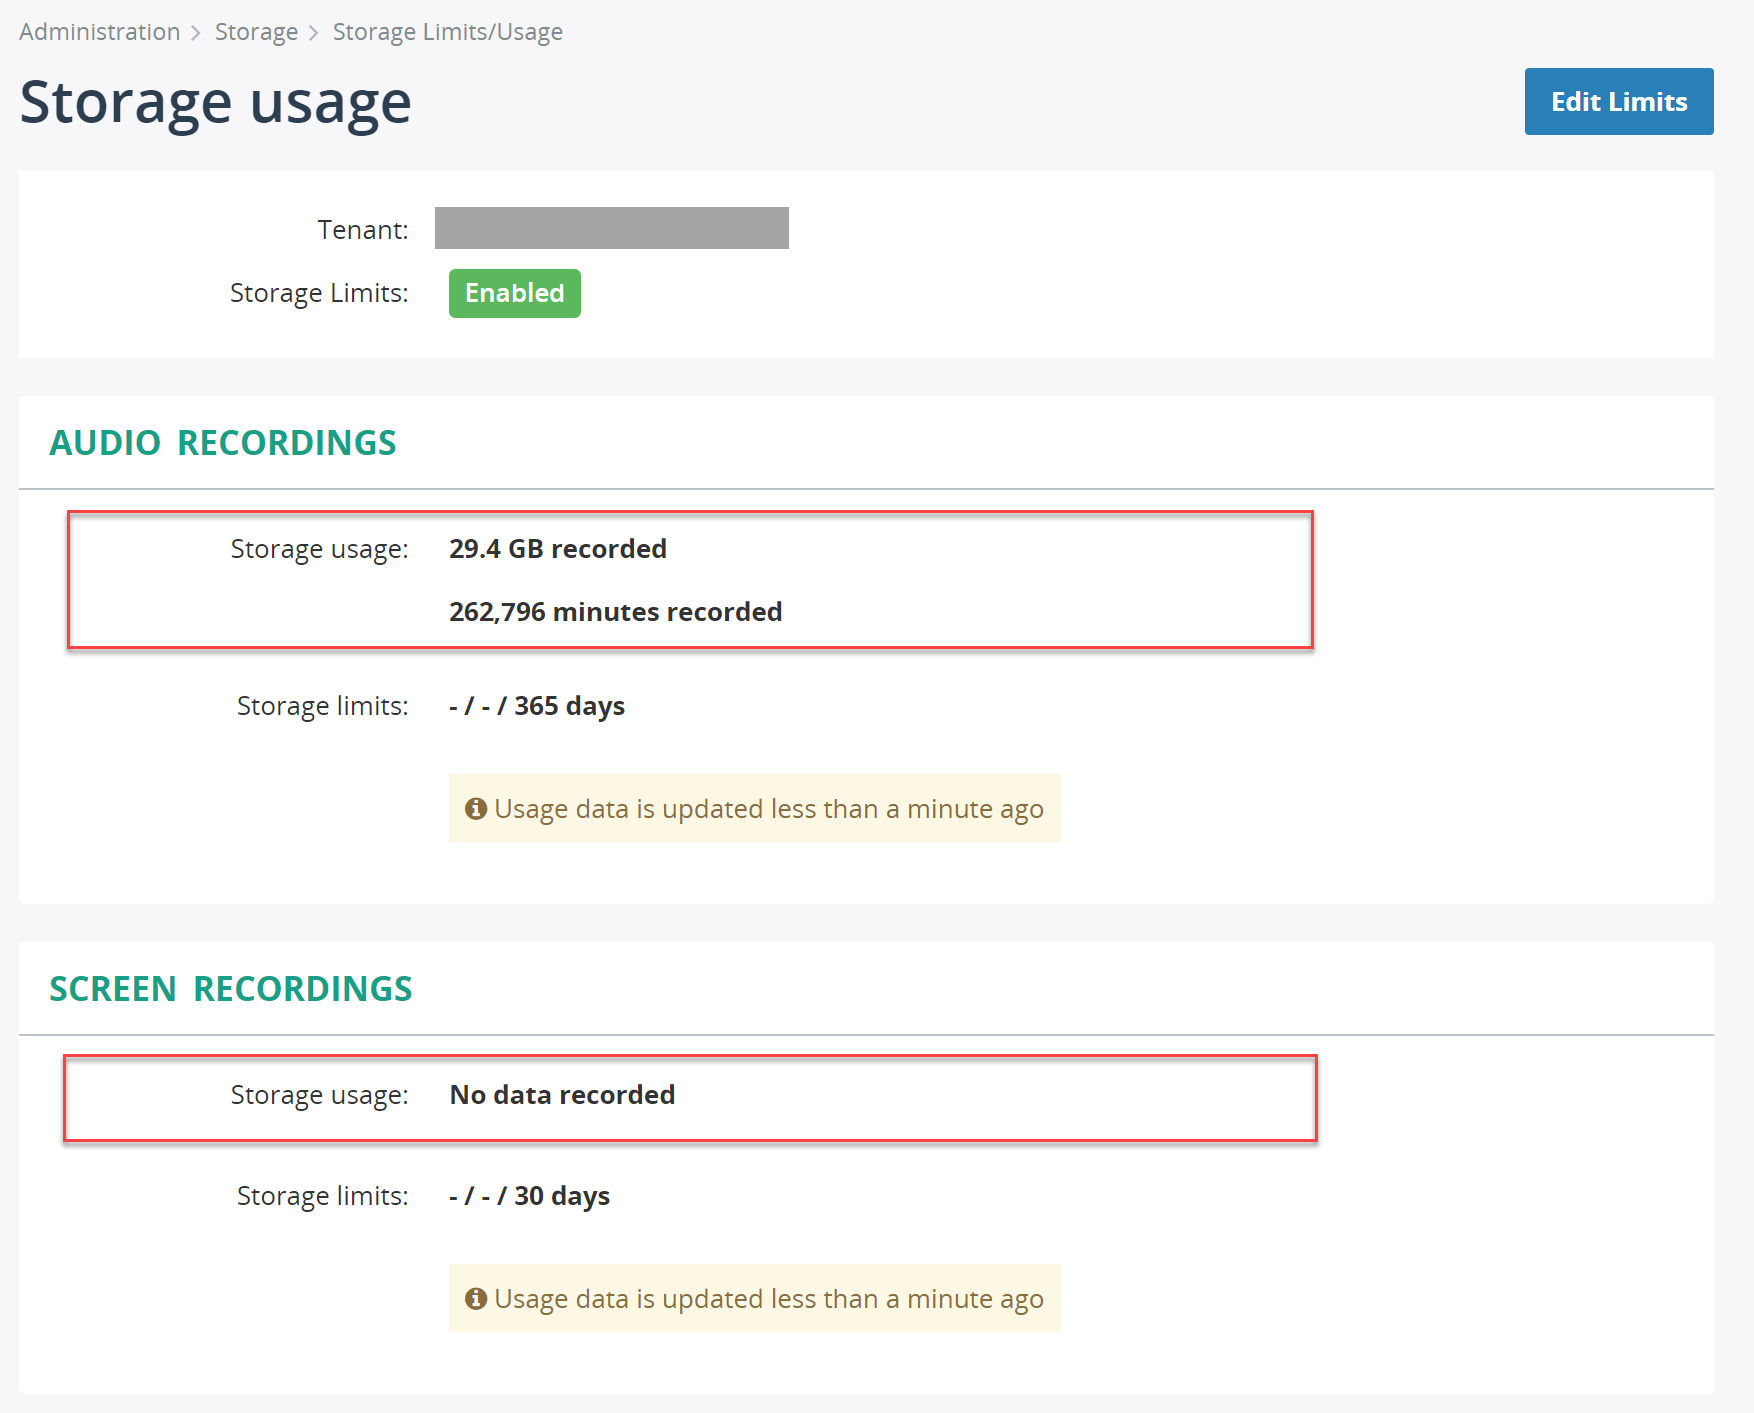Screen dimensions: 1754x1413
Task: Click the '- / - / 30 days' limits value
Action: click(530, 1196)
